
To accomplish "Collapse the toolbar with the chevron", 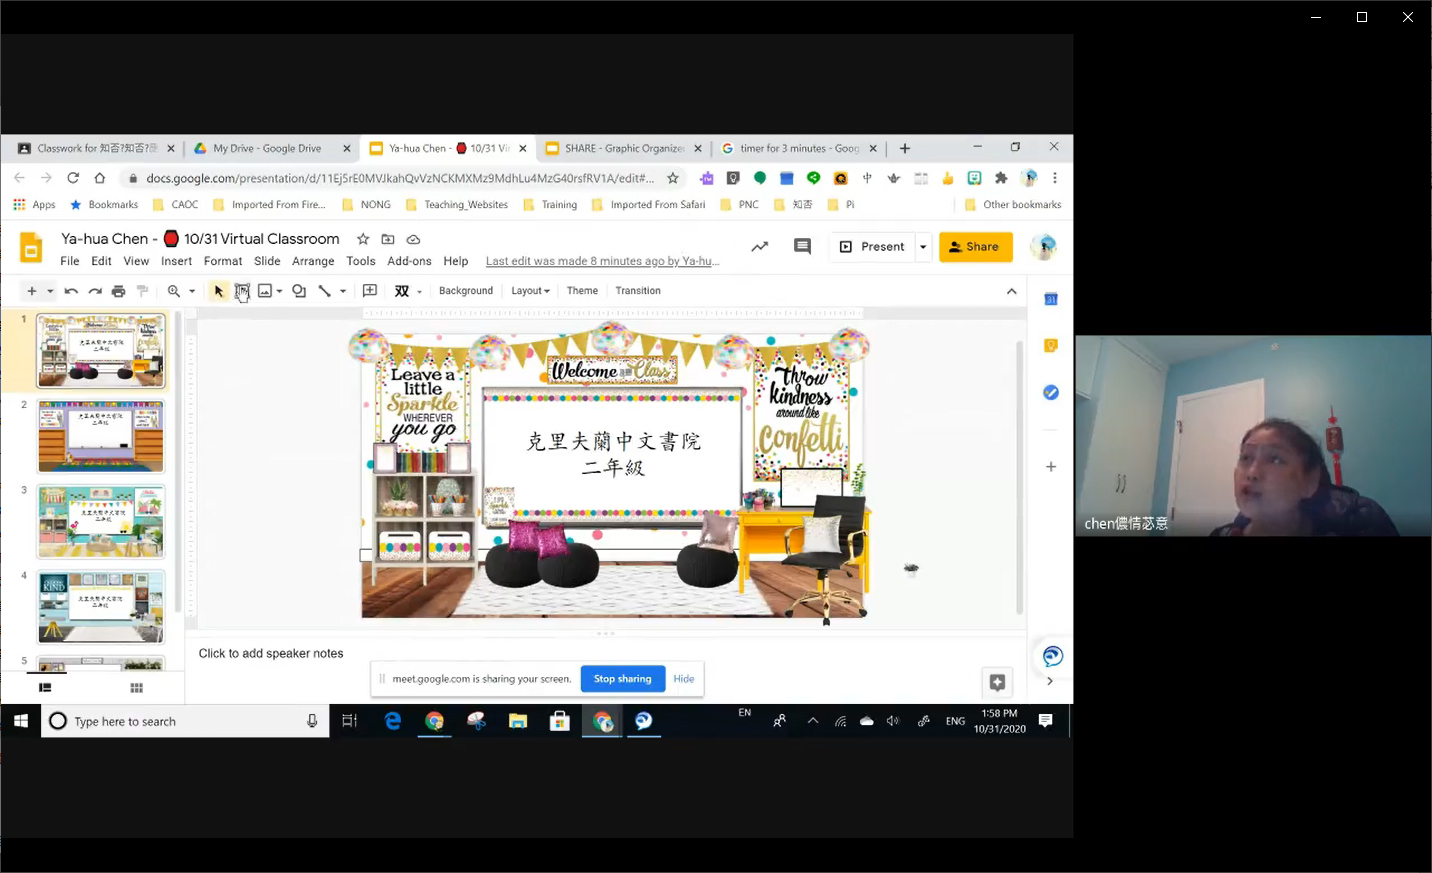I will [x=1011, y=291].
